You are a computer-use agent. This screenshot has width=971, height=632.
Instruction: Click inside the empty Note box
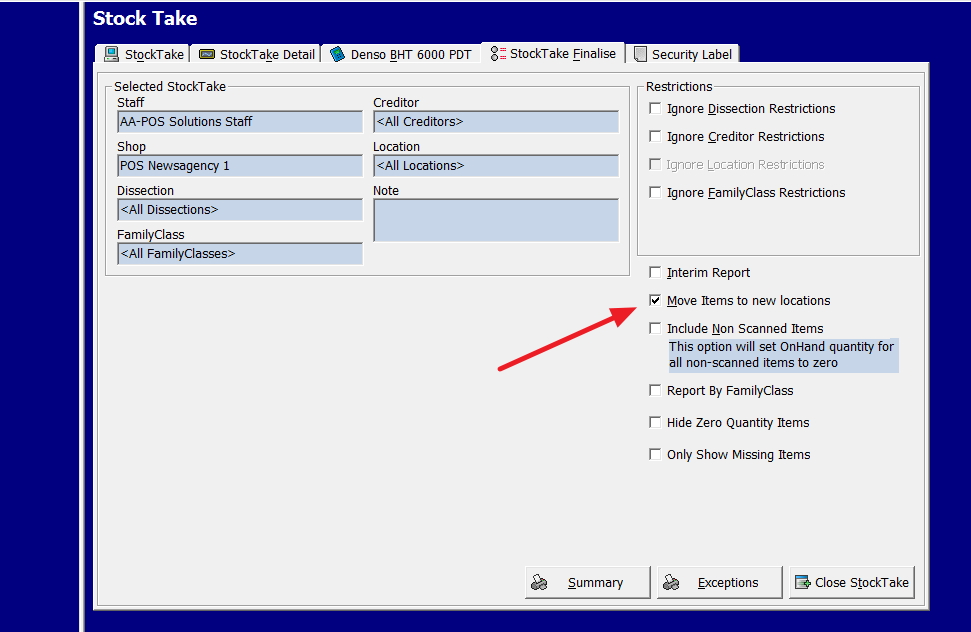(496, 220)
